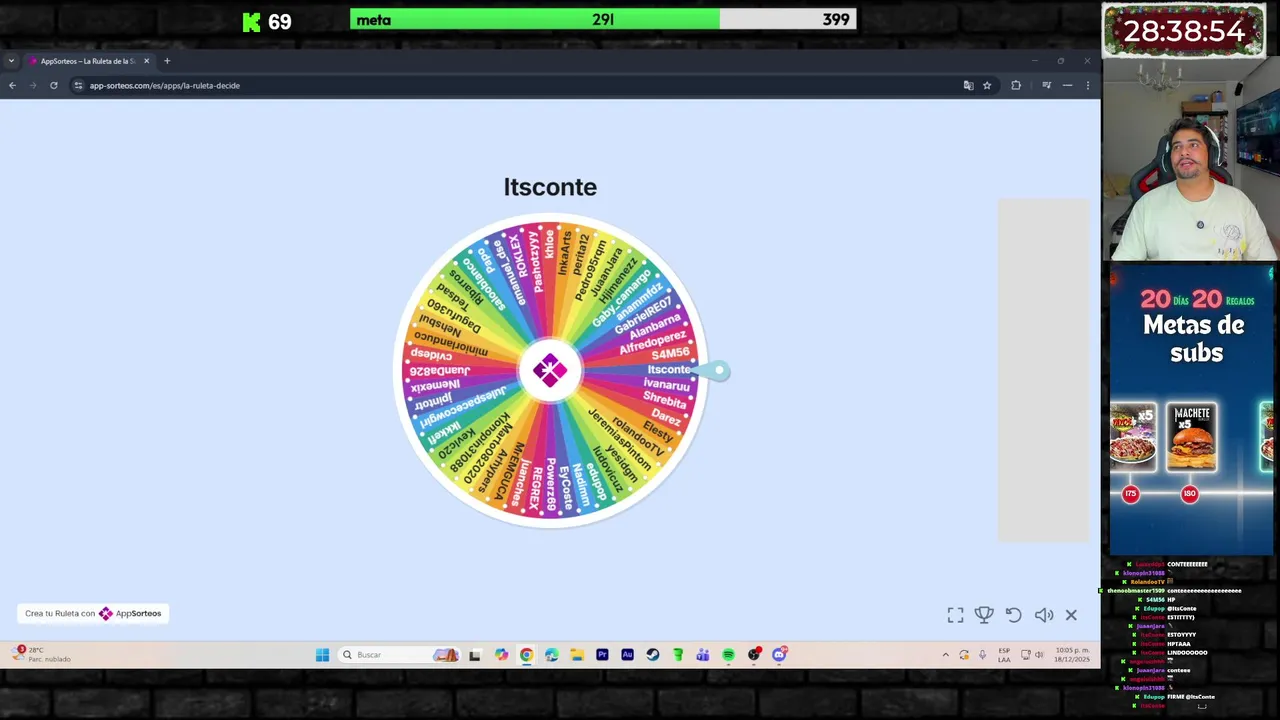Open weather widget showing 28°C
Viewport: 1280px width, 720px height.
coord(41,654)
